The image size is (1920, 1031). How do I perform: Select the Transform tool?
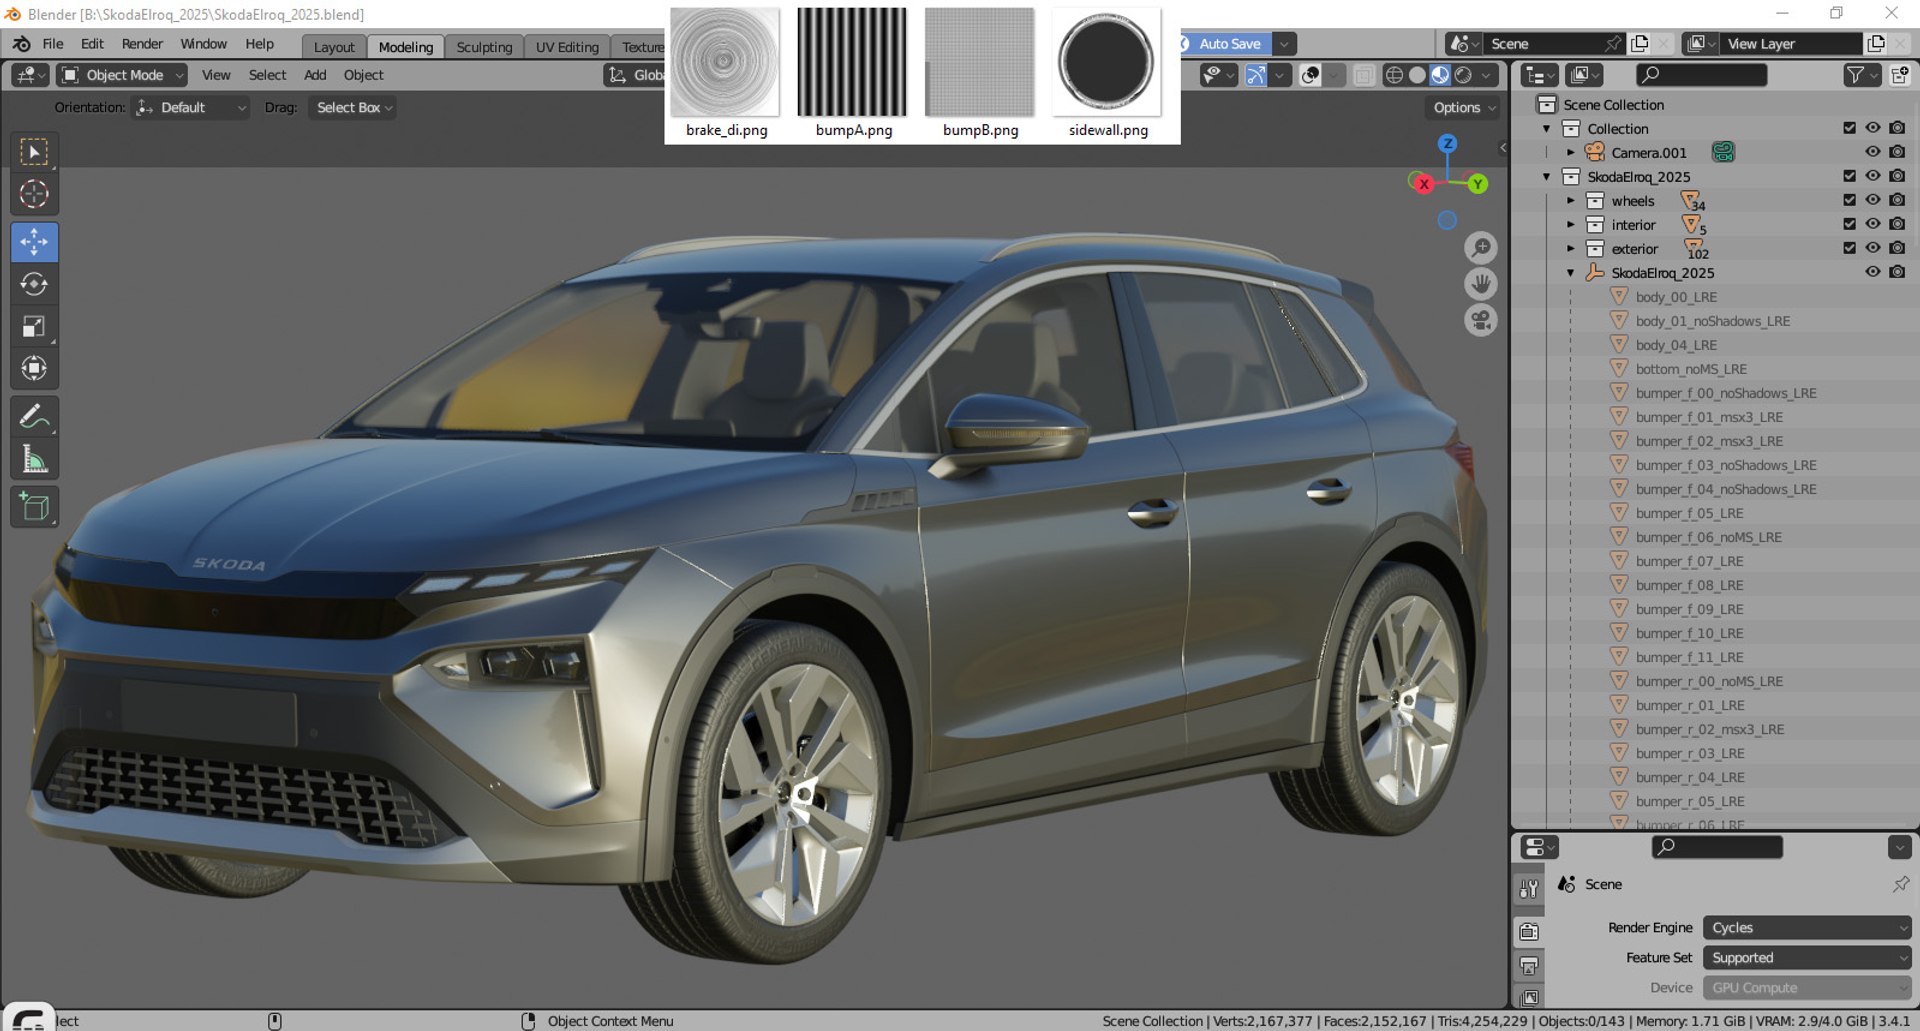coord(34,368)
